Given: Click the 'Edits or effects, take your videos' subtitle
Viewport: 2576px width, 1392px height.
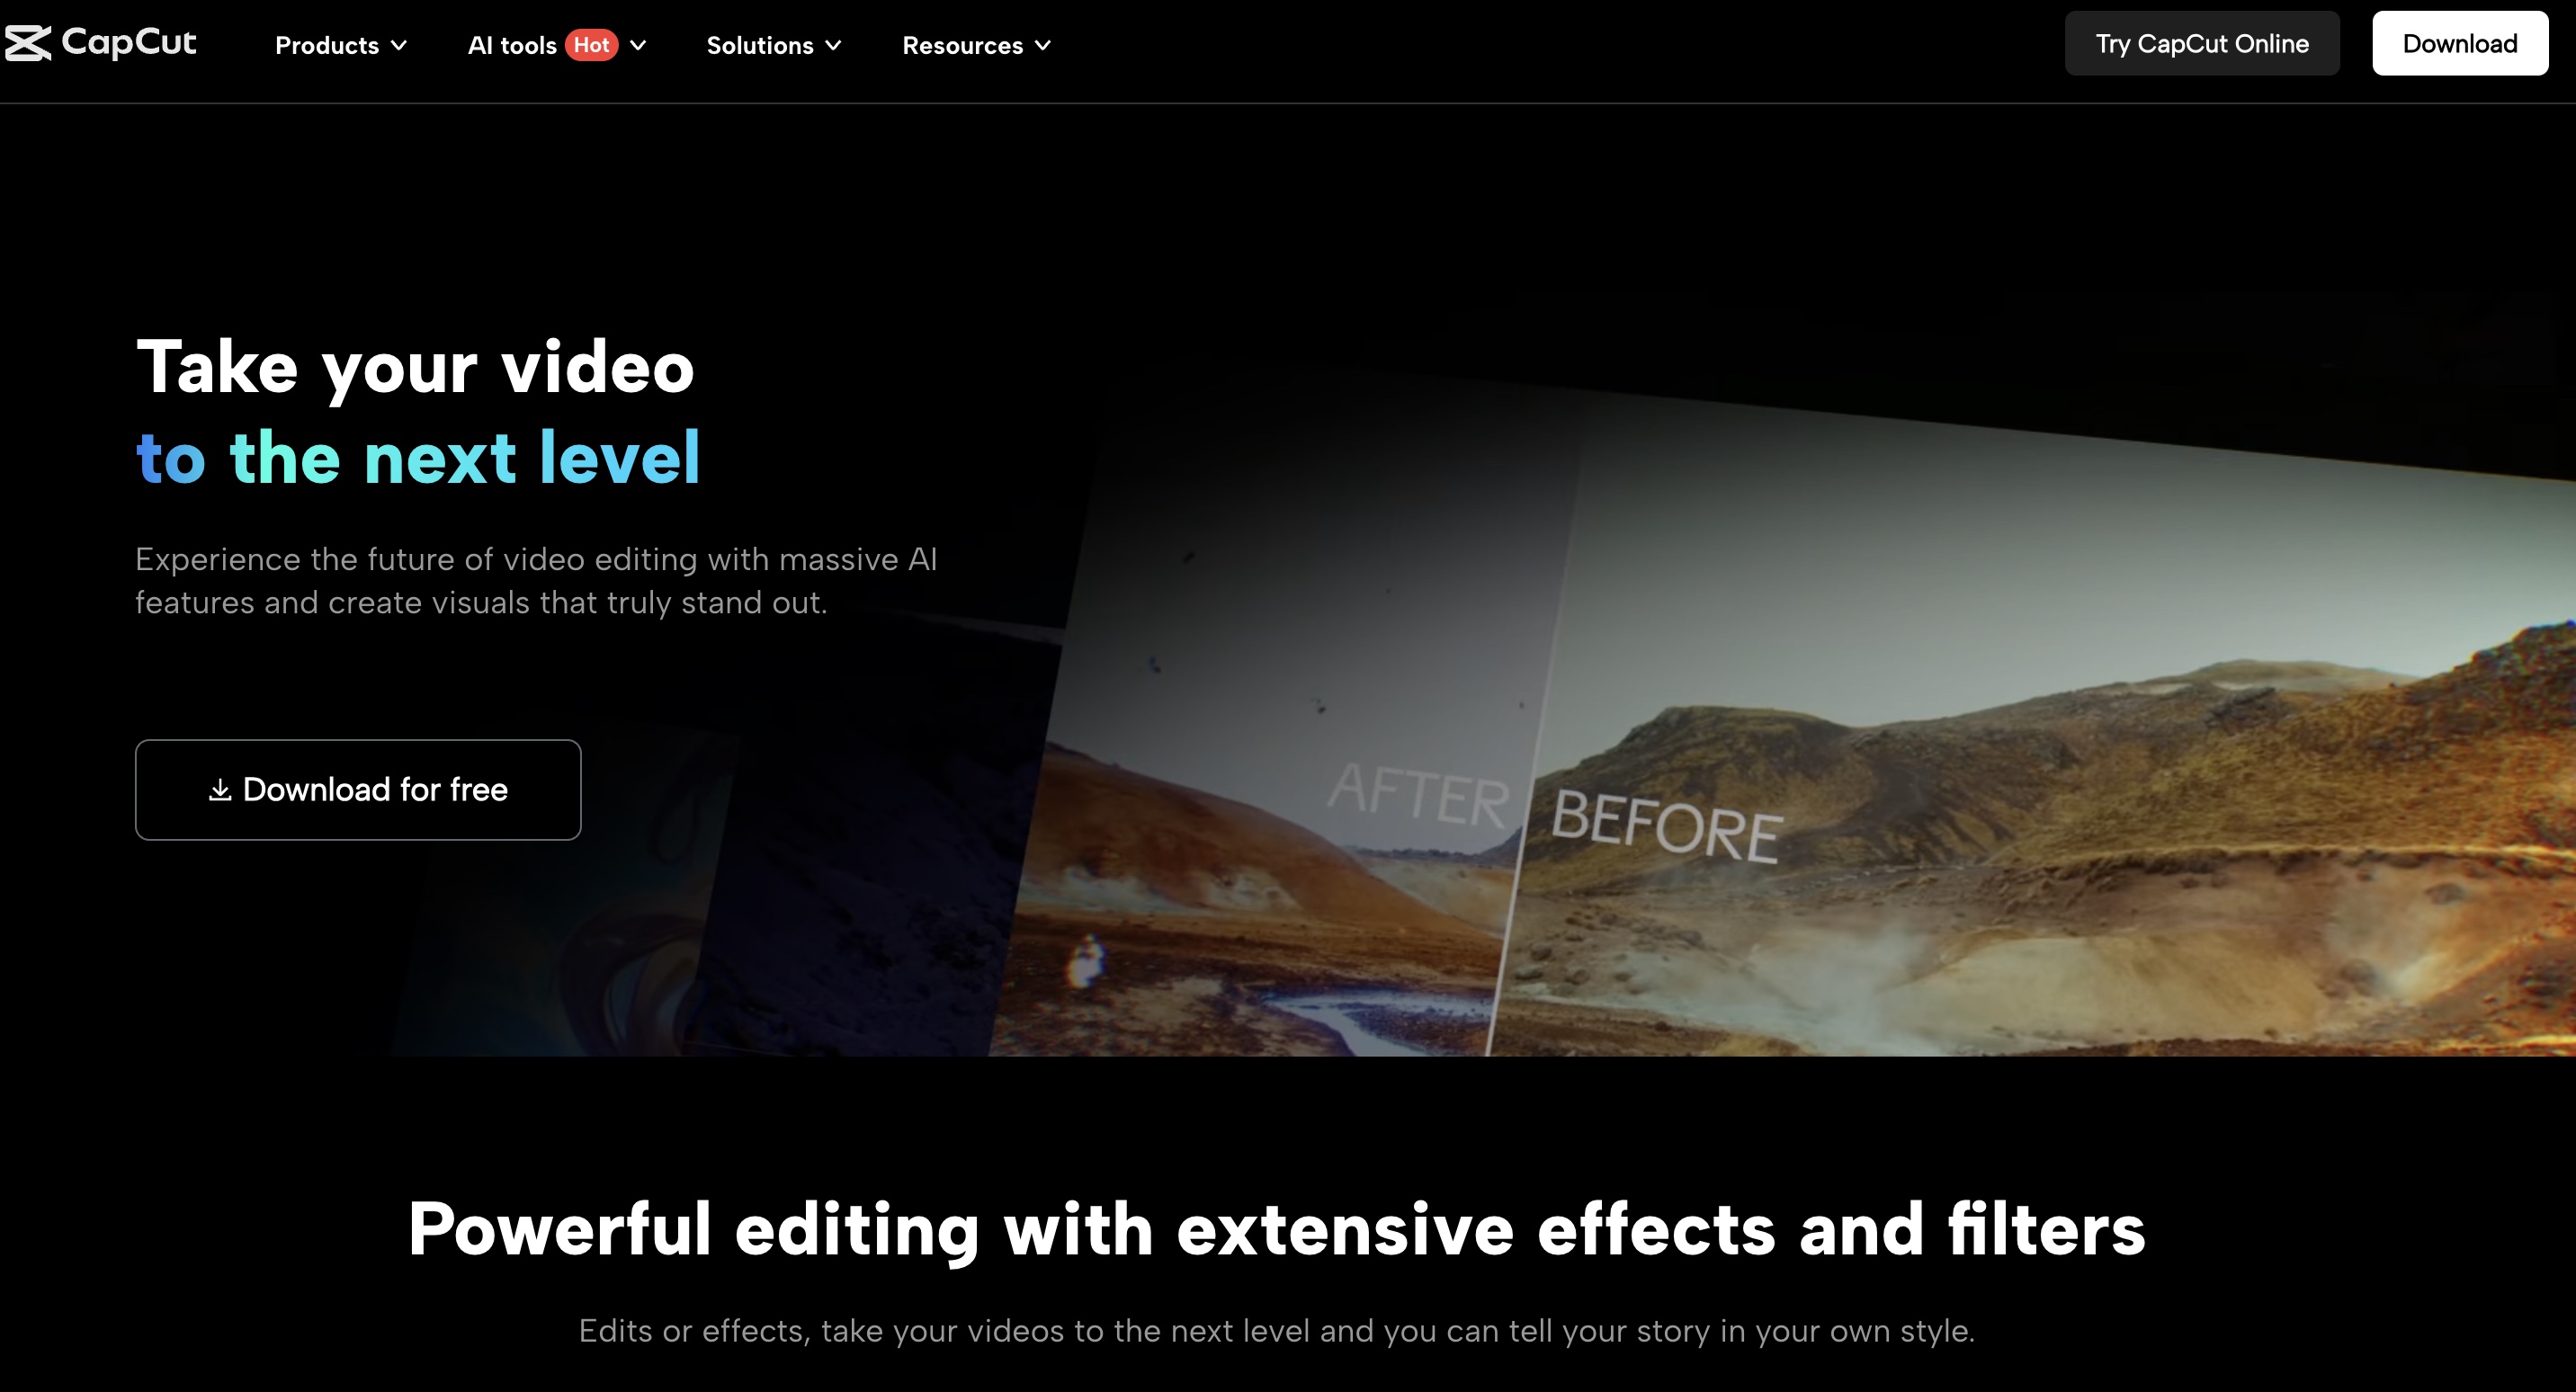Looking at the screenshot, I should (1277, 1331).
